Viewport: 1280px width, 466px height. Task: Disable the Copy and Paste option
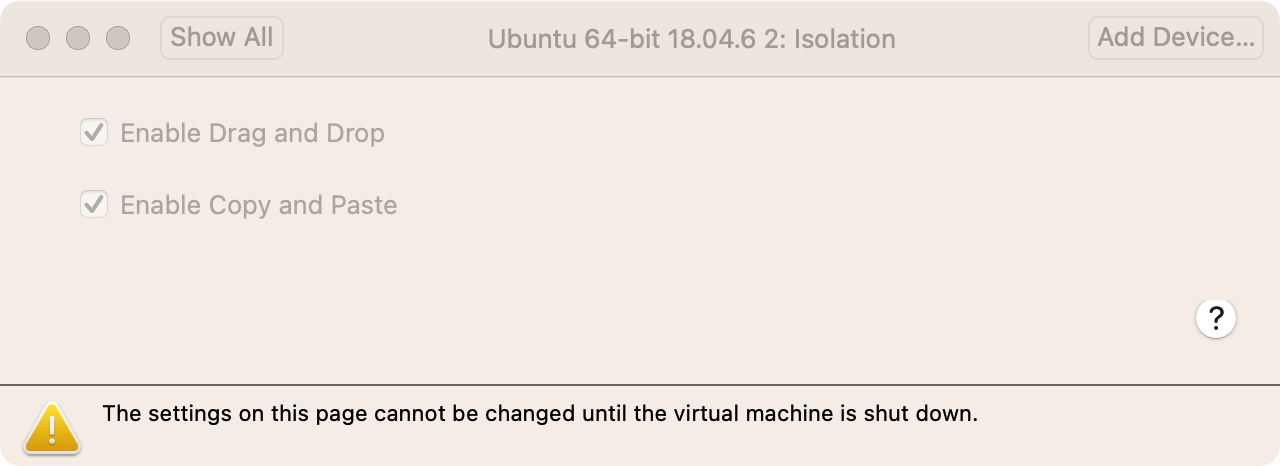click(x=94, y=204)
